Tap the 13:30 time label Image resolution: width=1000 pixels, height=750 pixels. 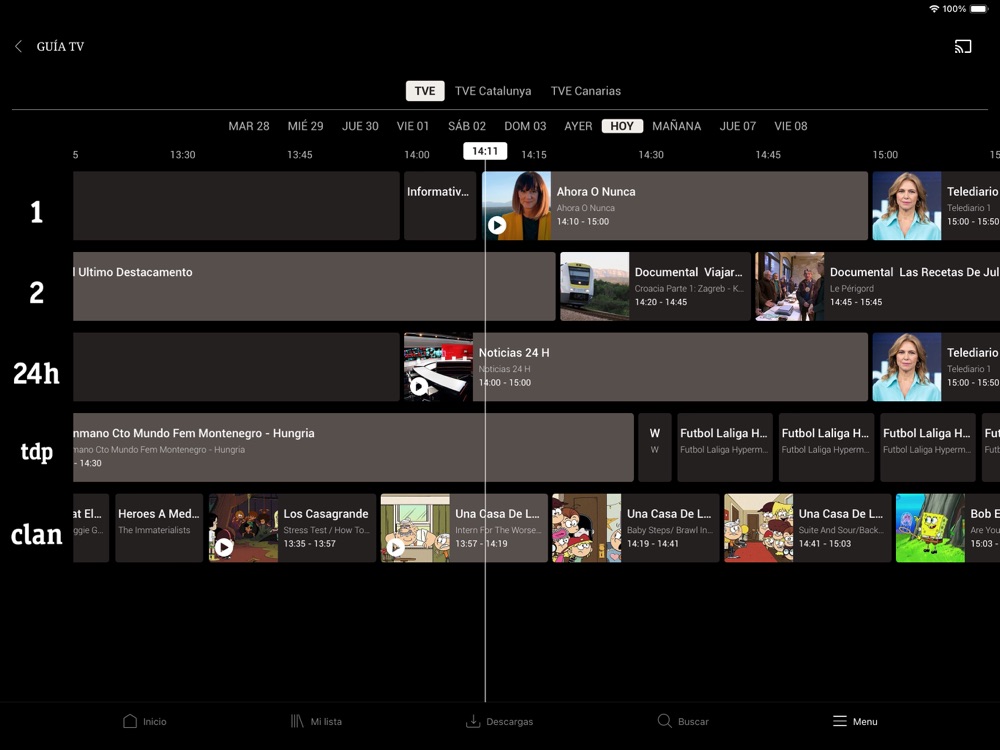point(182,154)
